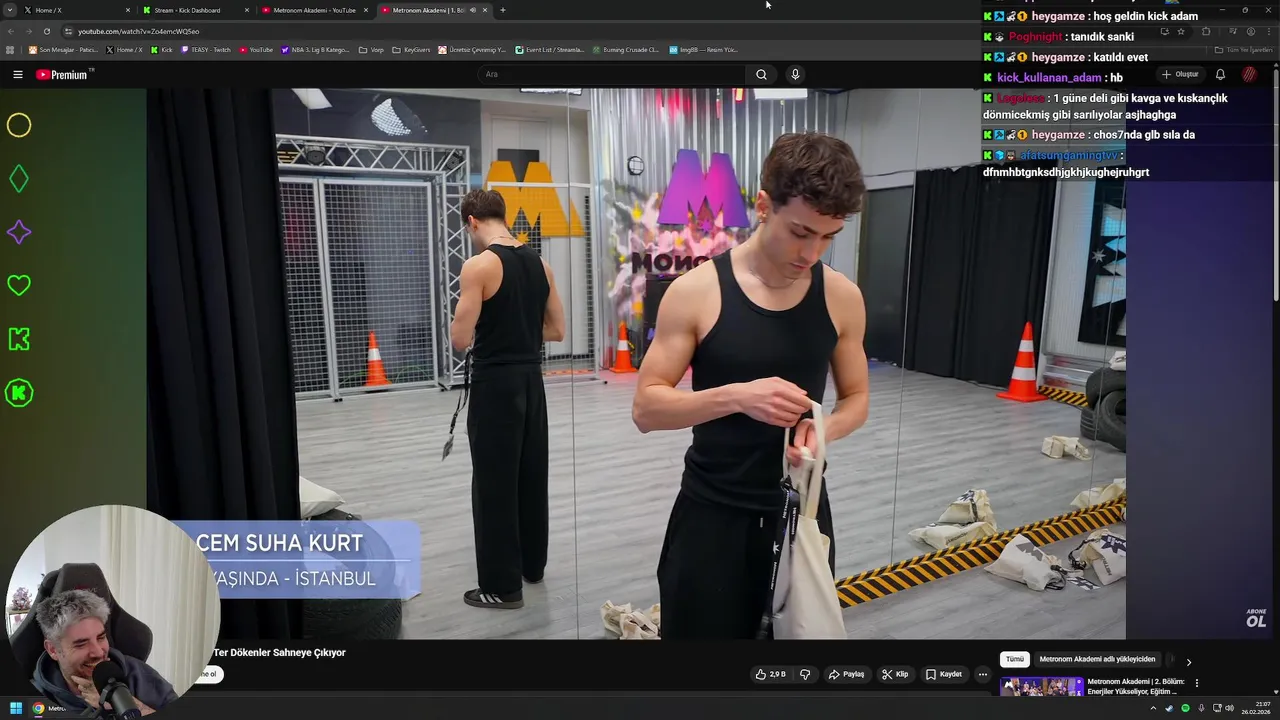Open a new browser tab
1280x720 pixels.
point(502,10)
